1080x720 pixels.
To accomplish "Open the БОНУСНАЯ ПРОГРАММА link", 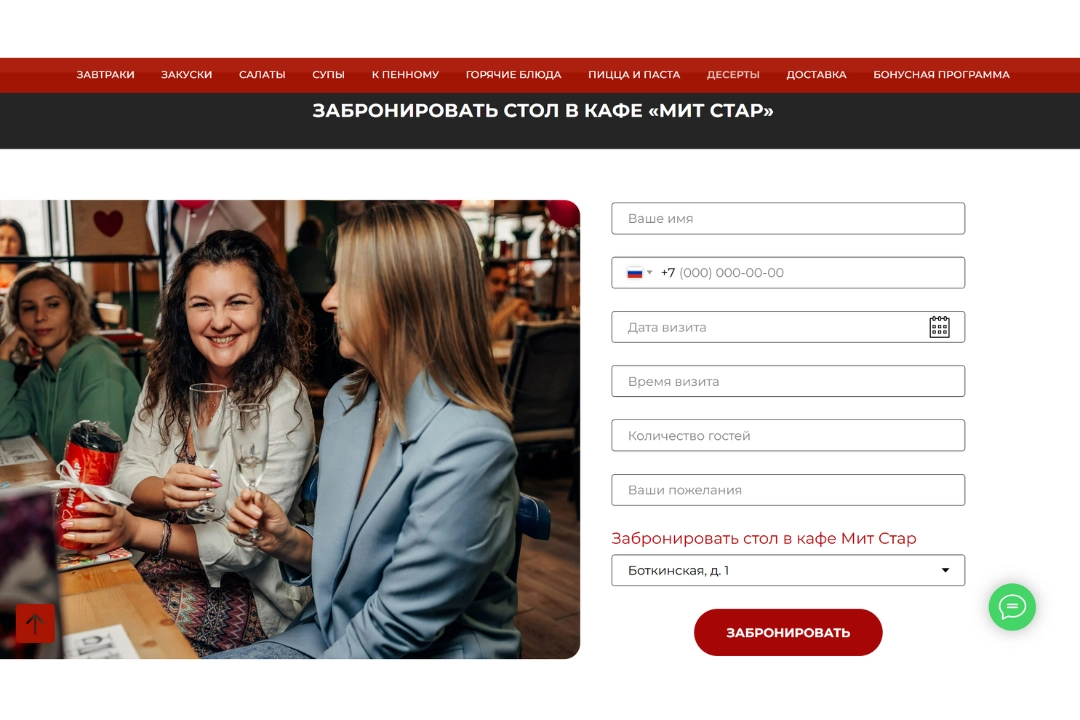I will 941,74.
